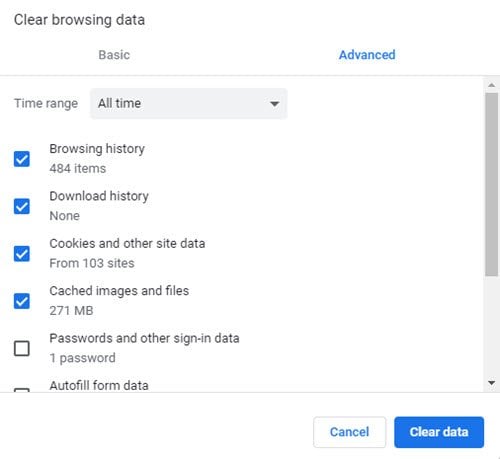The image size is (500, 459).
Task: Click the scrollbar up arrow
Action: [491, 85]
